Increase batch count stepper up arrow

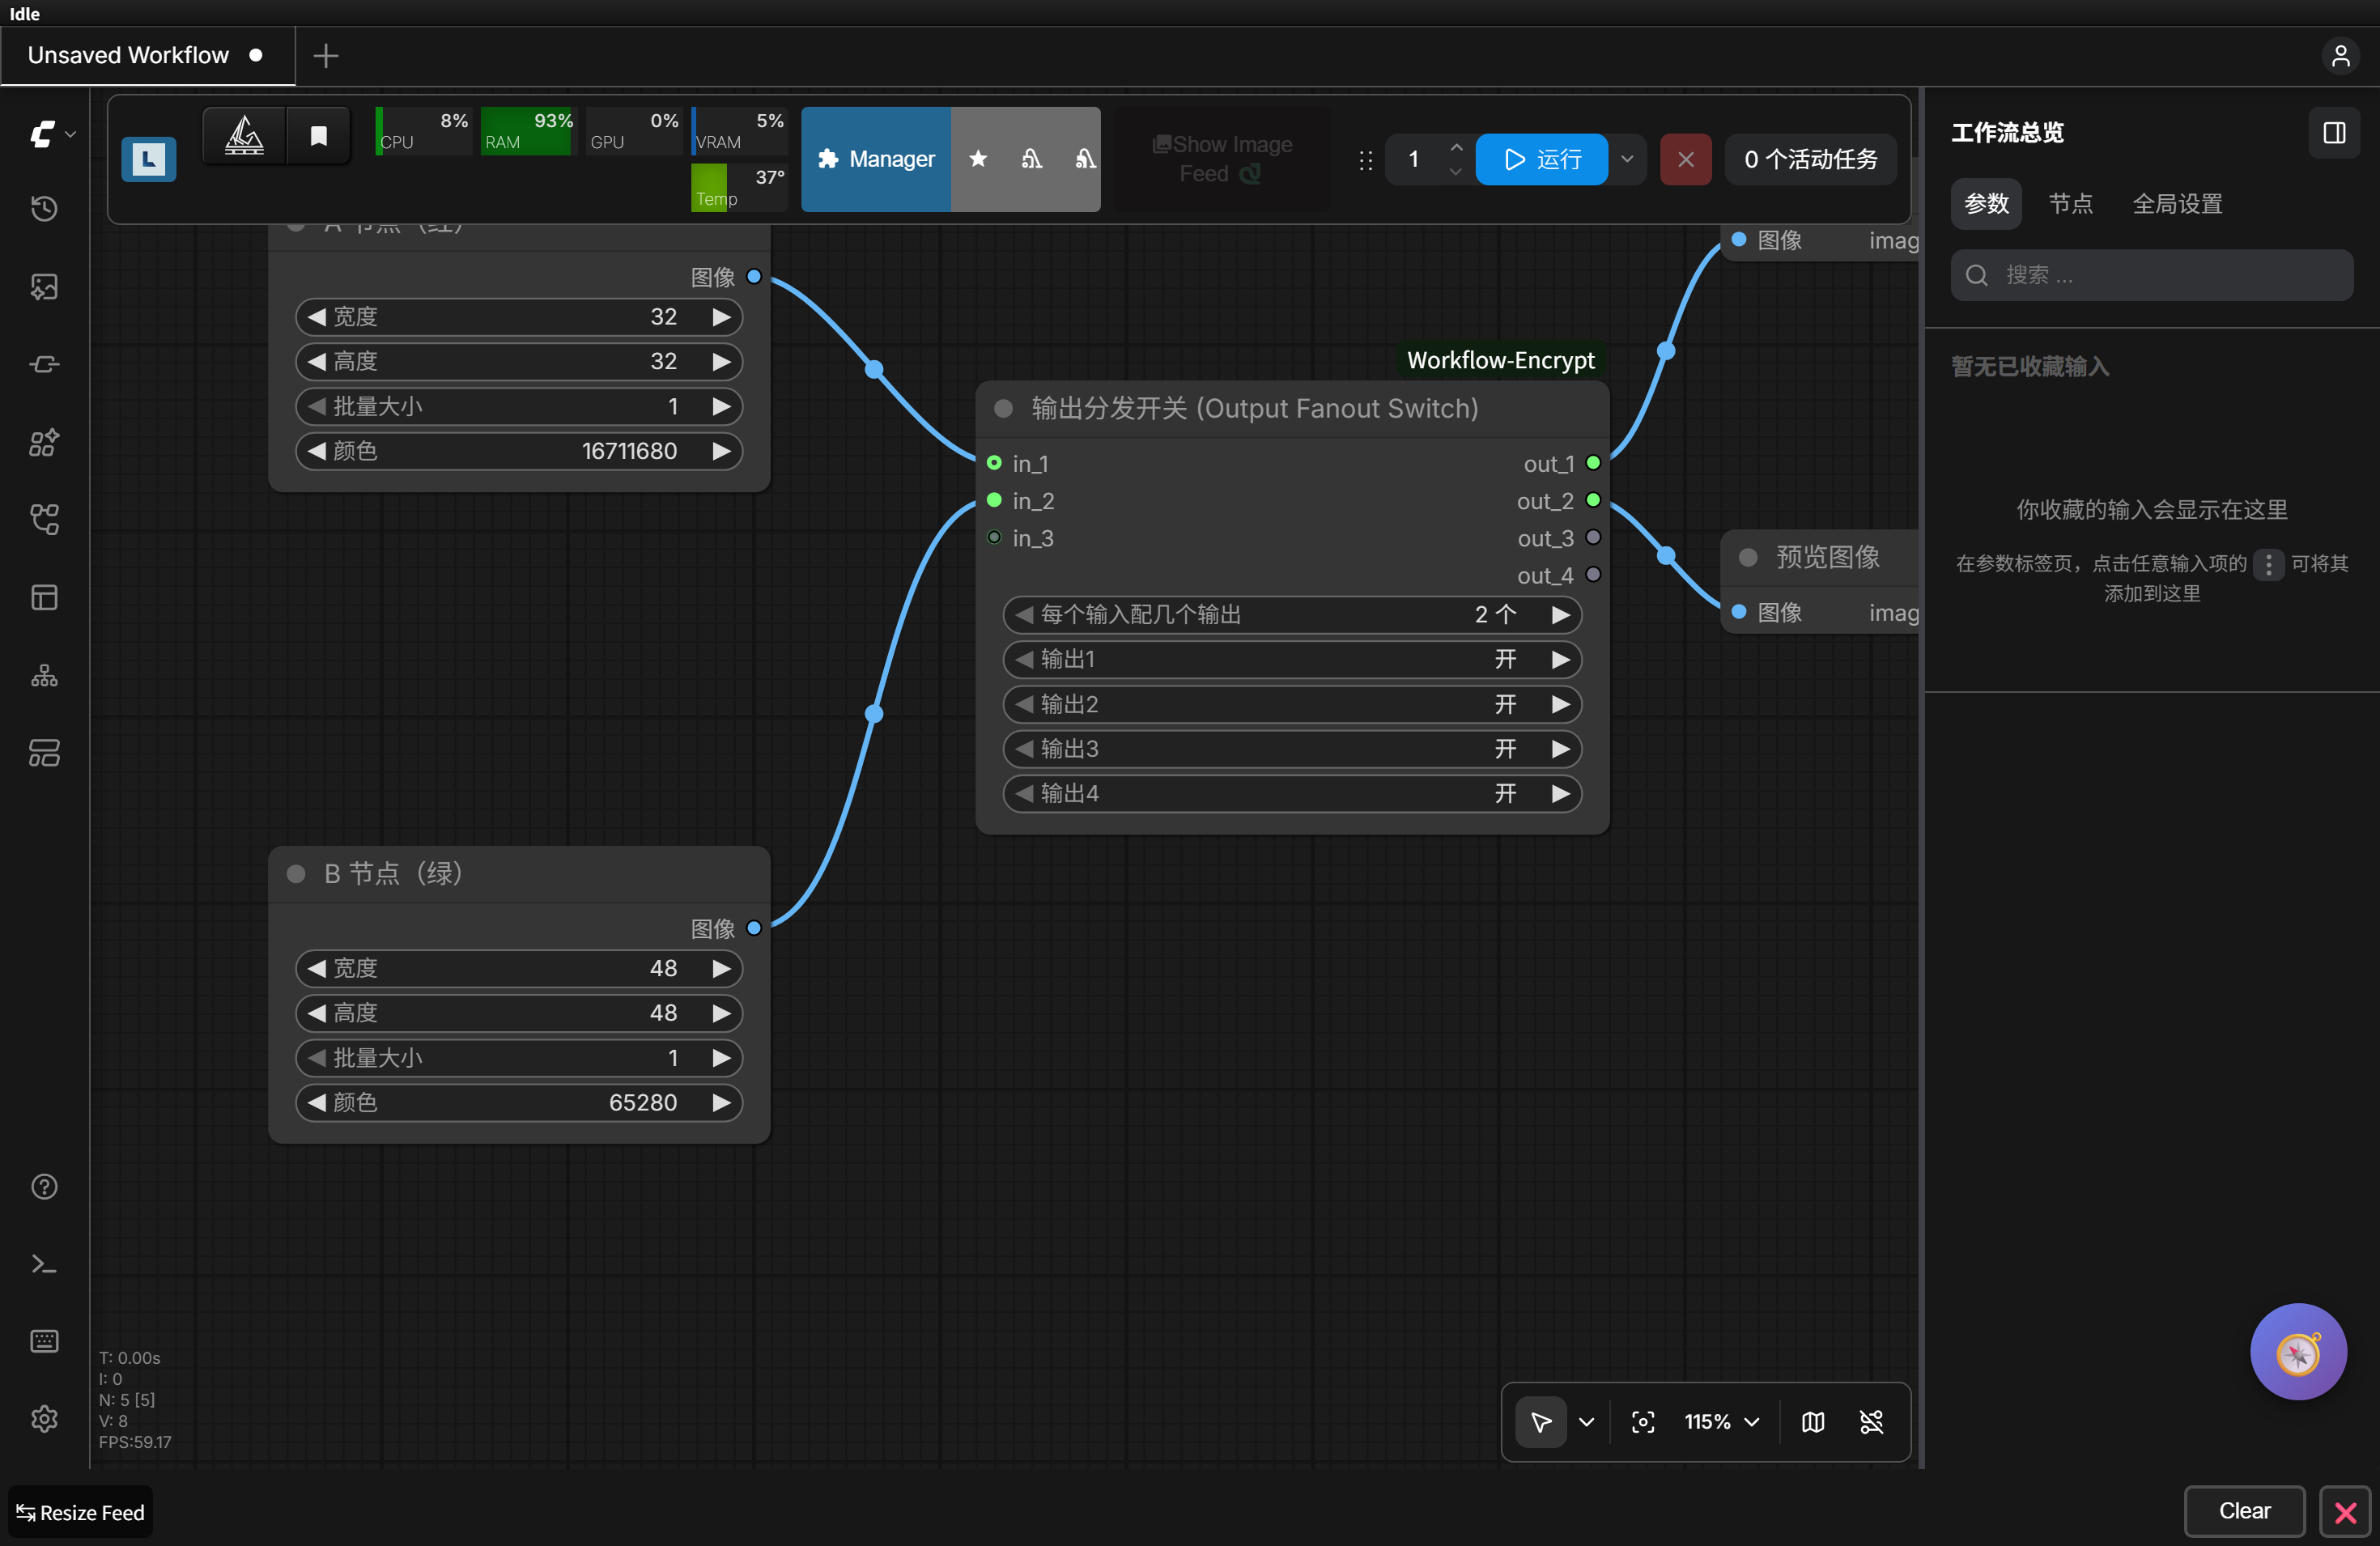tap(1456, 147)
